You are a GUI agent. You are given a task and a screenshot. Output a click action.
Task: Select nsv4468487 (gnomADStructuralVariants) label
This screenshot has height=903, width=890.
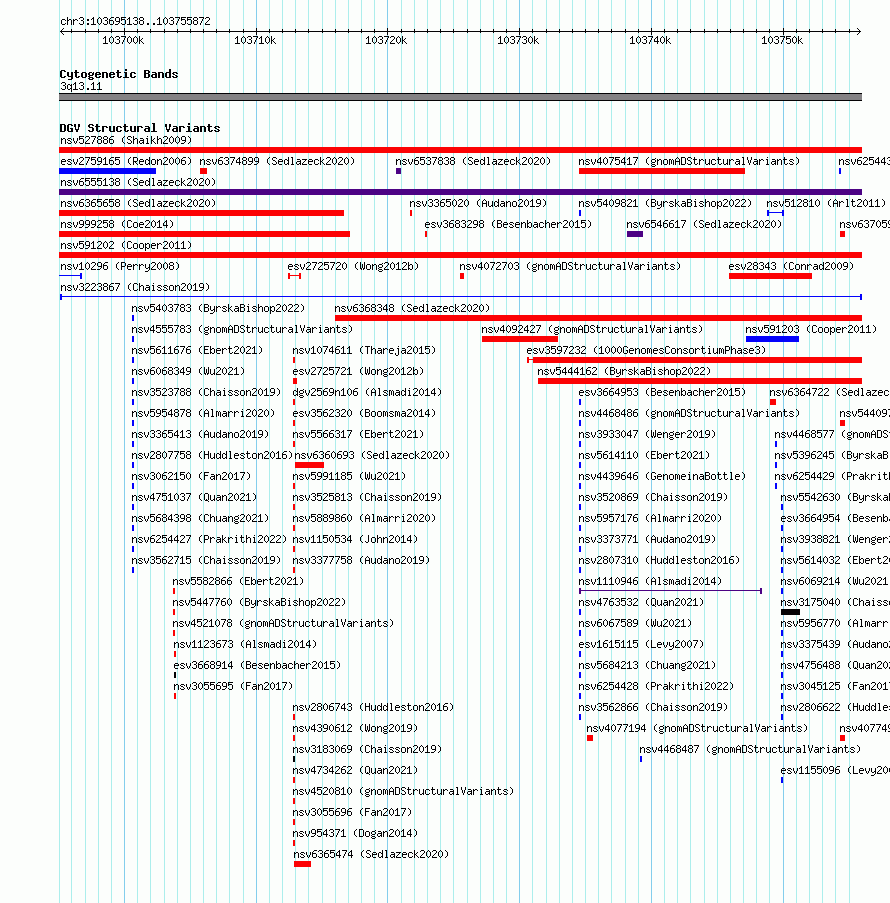[x=750, y=749]
